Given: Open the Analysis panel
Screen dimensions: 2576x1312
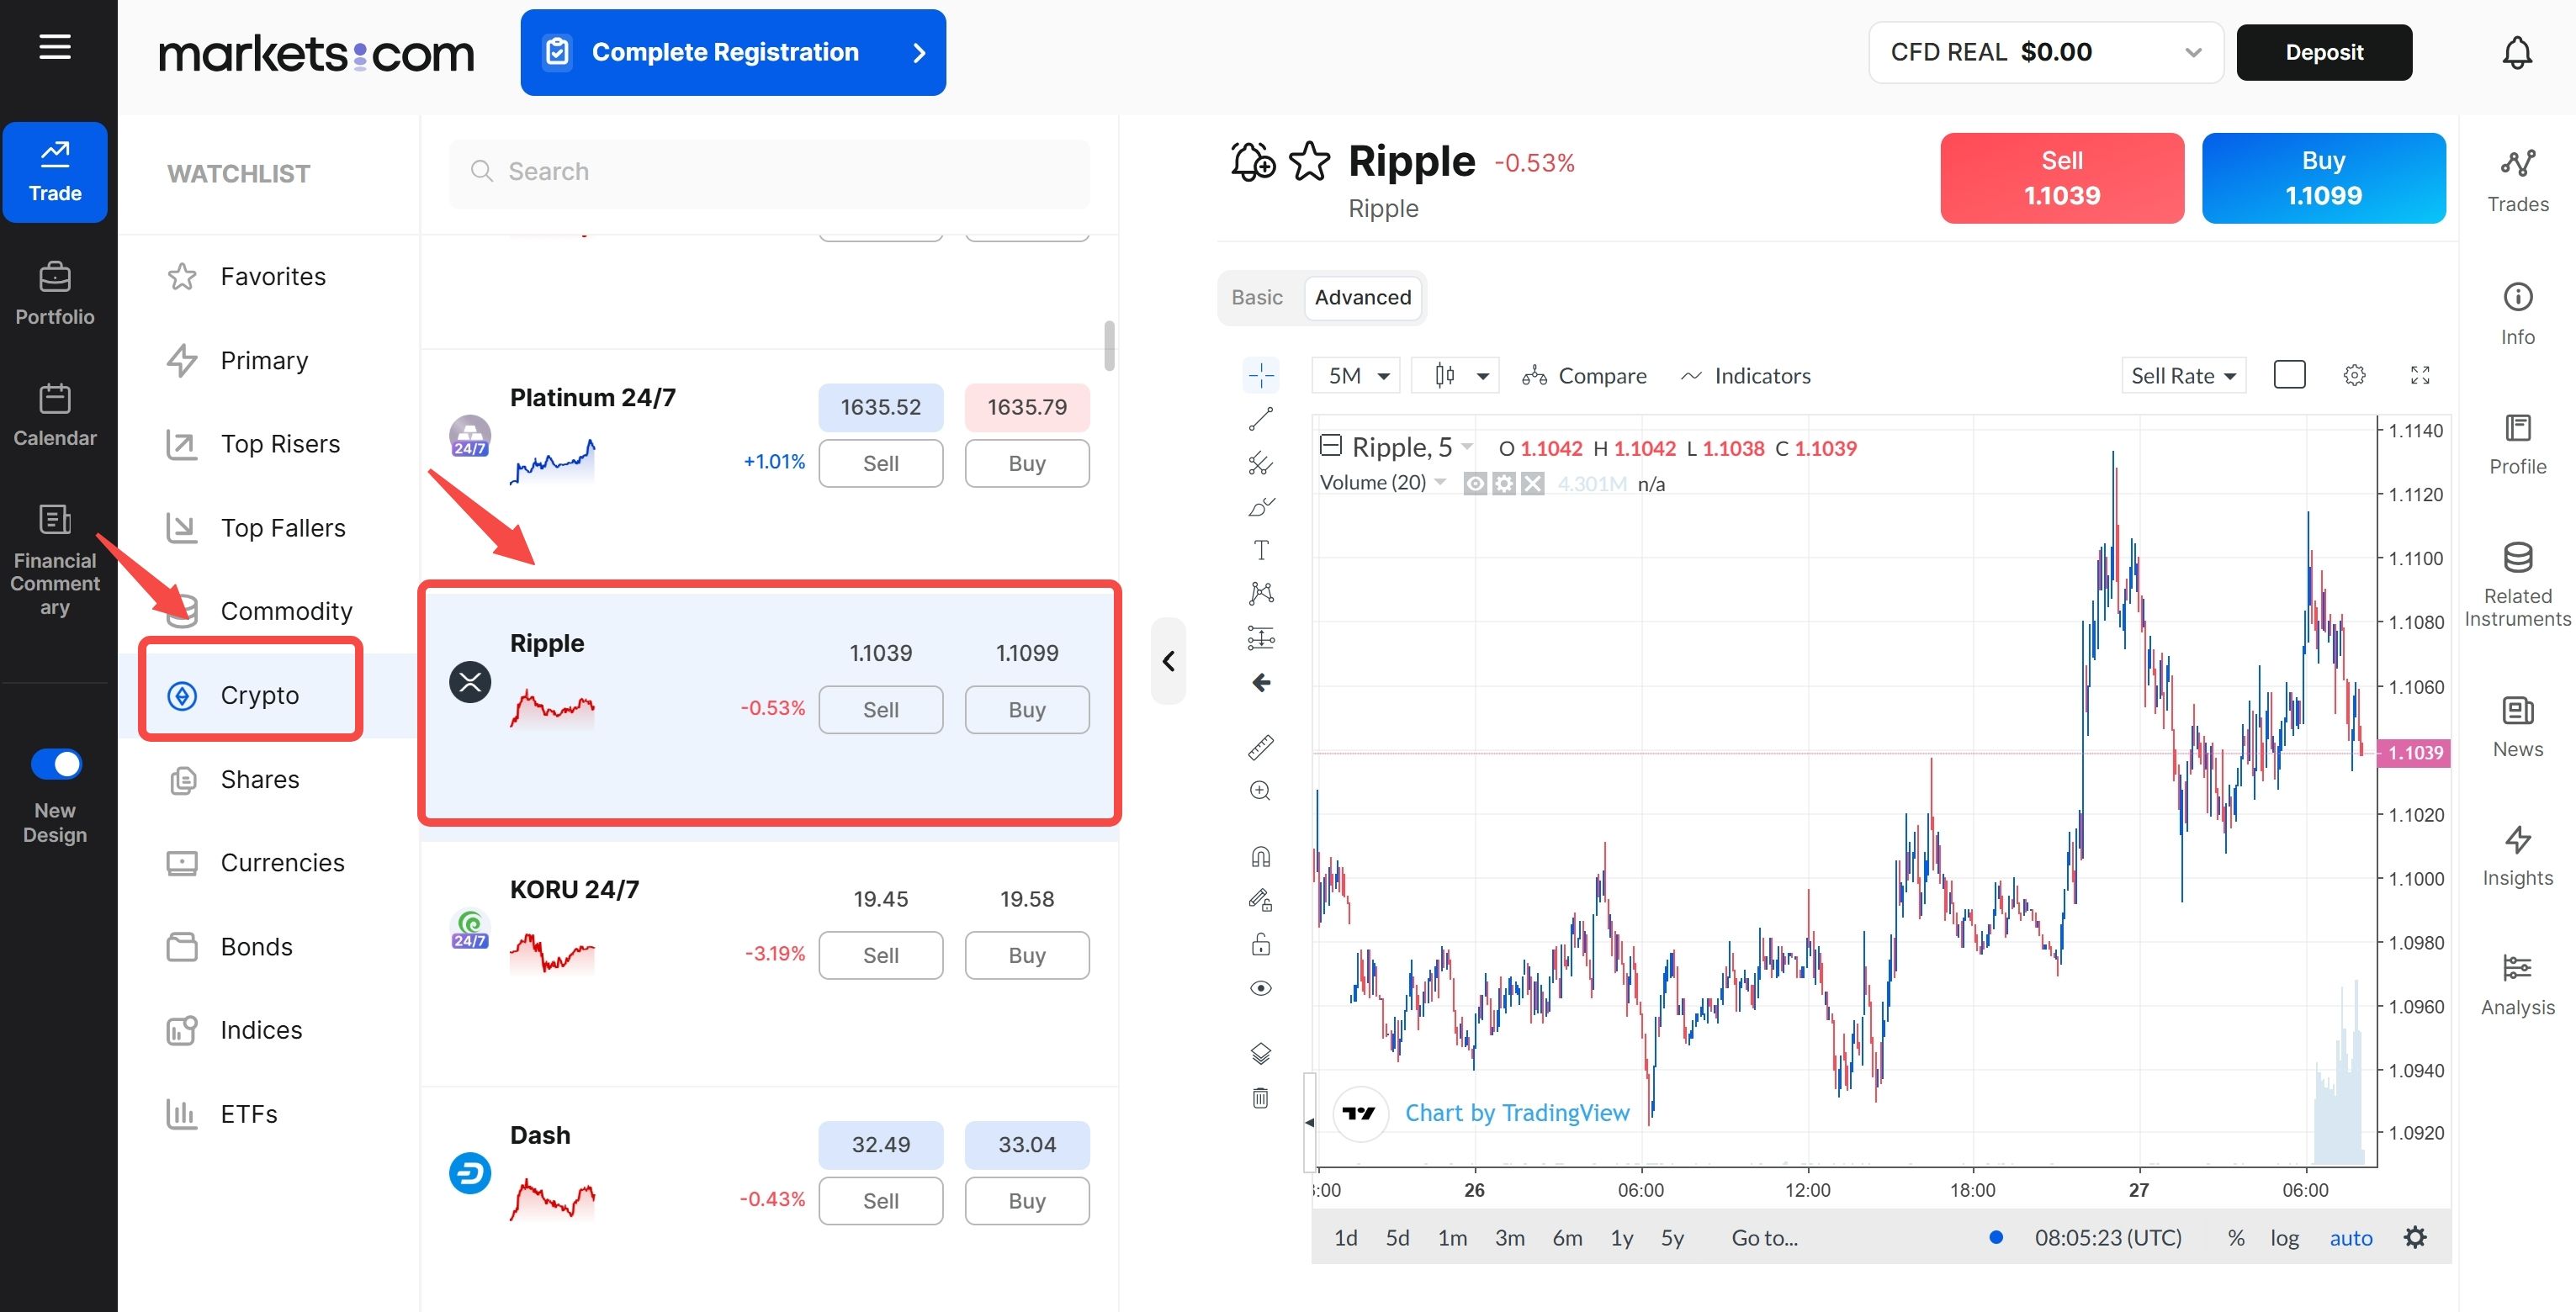Looking at the screenshot, I should tap(2517, 985).
